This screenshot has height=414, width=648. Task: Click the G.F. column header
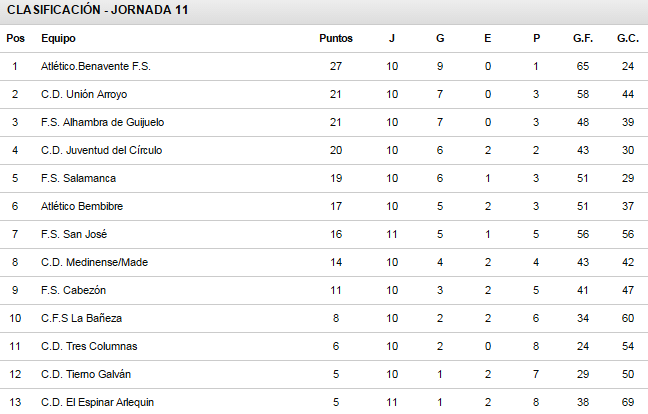[x=583, y=38]
